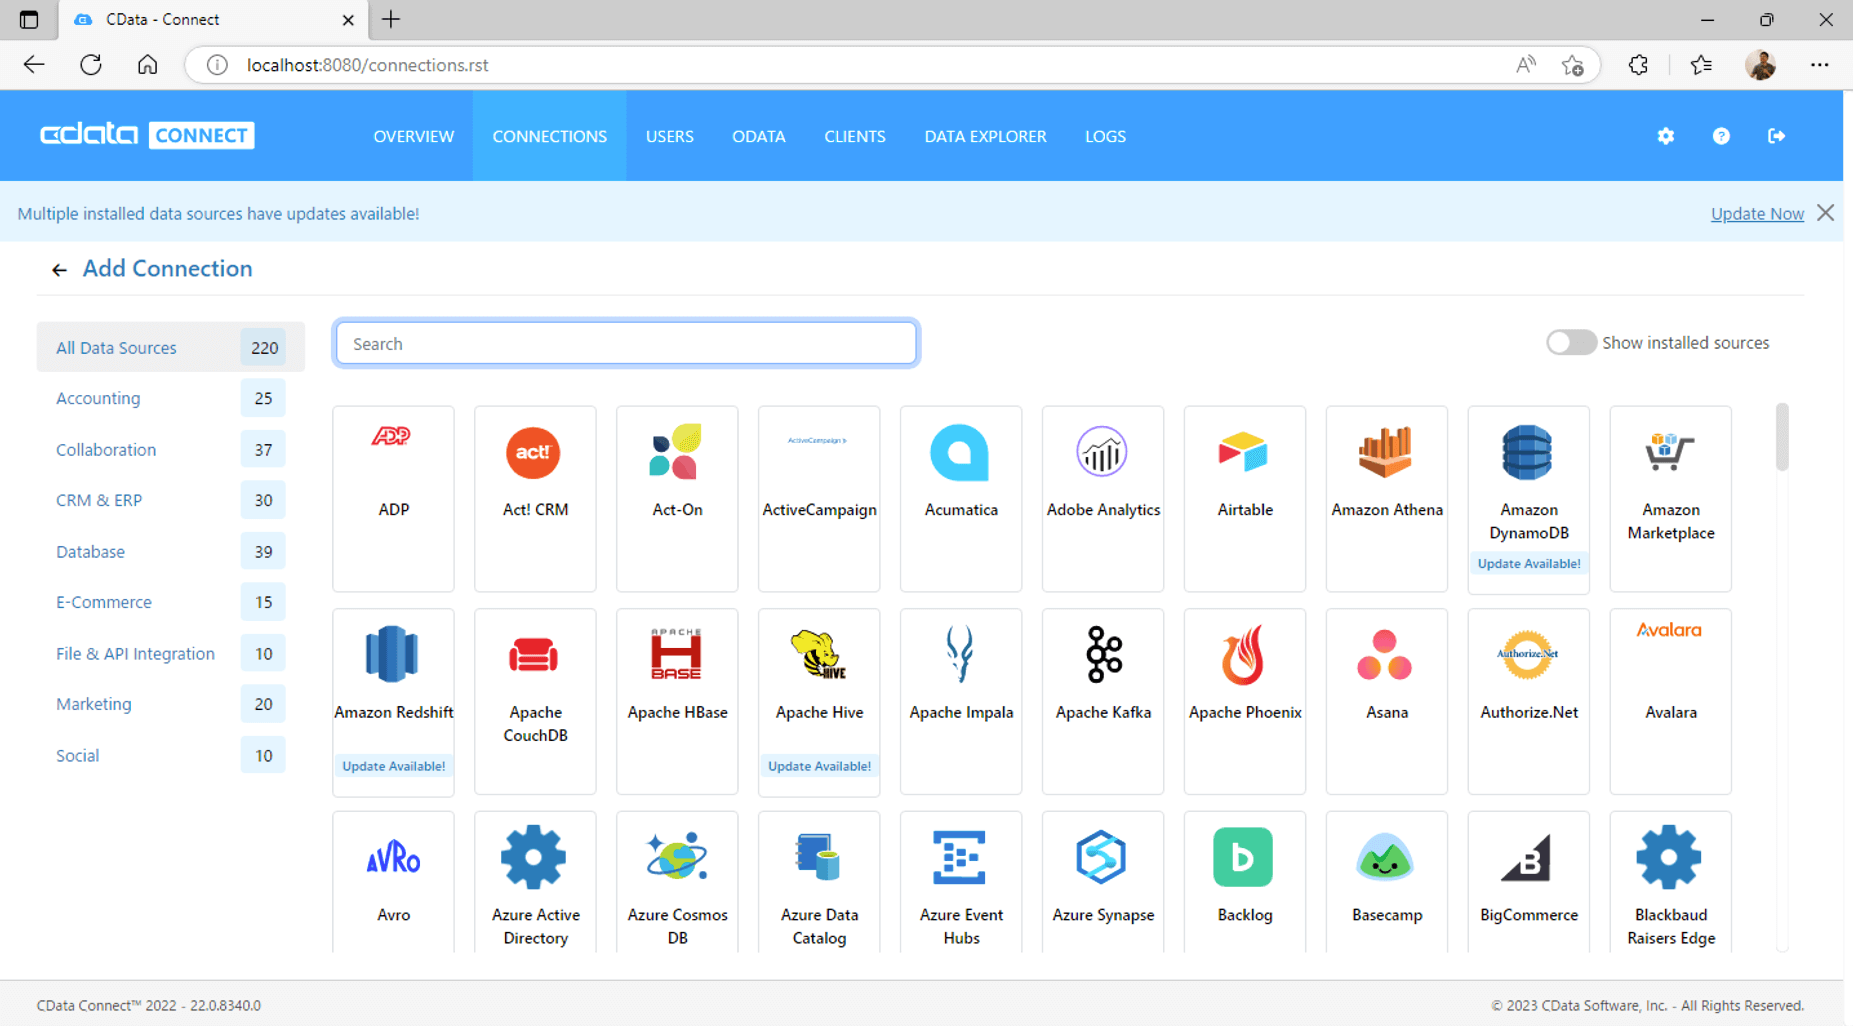Filter by E-Commerce category
The width and height of the screenshot is (1853, 1026).
pyautogui.click(x=171, y=602)
